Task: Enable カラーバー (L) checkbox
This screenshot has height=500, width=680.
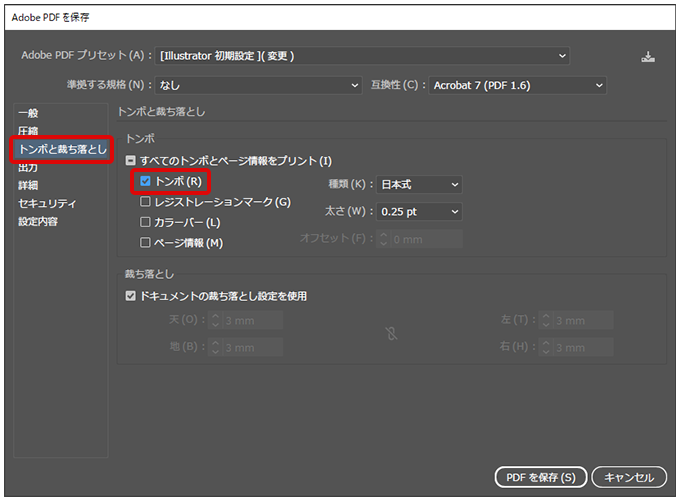Action: pyautogui.click(x=145, y=222)
